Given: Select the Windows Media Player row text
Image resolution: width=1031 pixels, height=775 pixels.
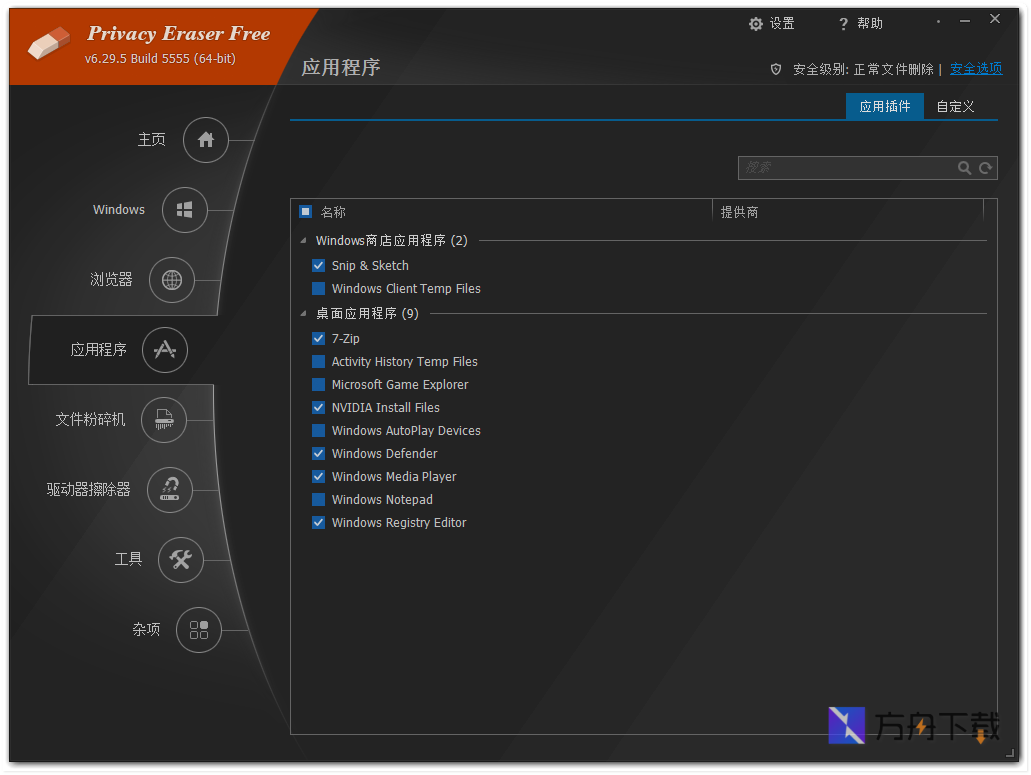Looking at the screenshot, I should (x=394, y=477).
